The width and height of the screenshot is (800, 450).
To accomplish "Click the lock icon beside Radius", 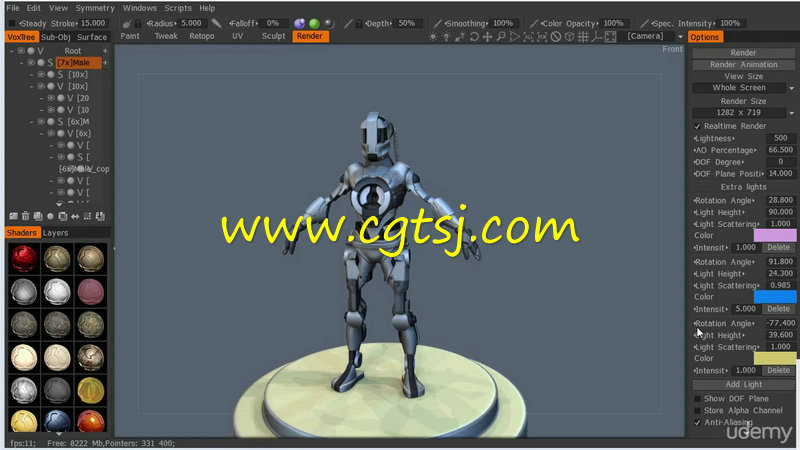I will 138,23.
